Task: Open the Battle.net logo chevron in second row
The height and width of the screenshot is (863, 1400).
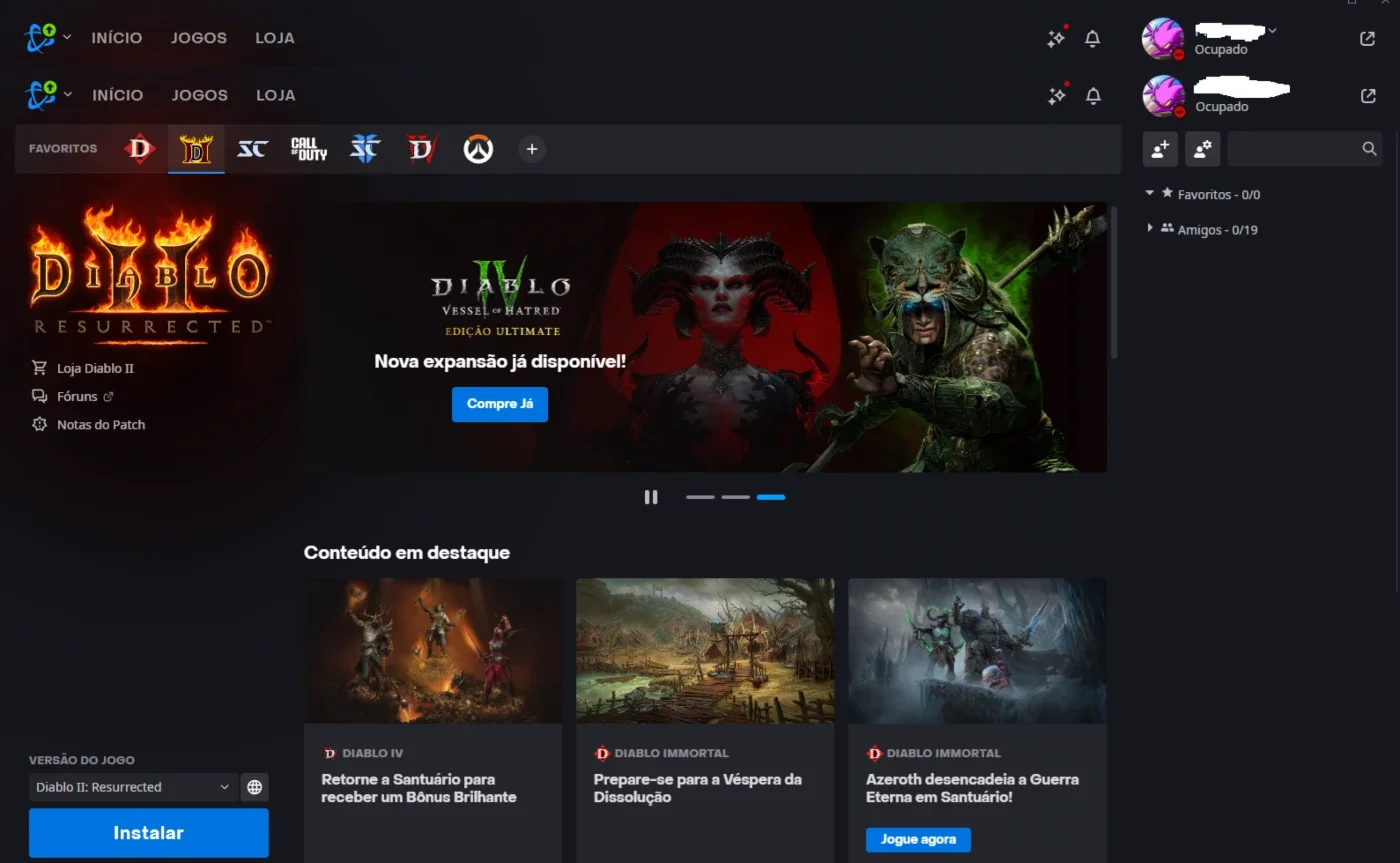Action: tap(67, 95)
